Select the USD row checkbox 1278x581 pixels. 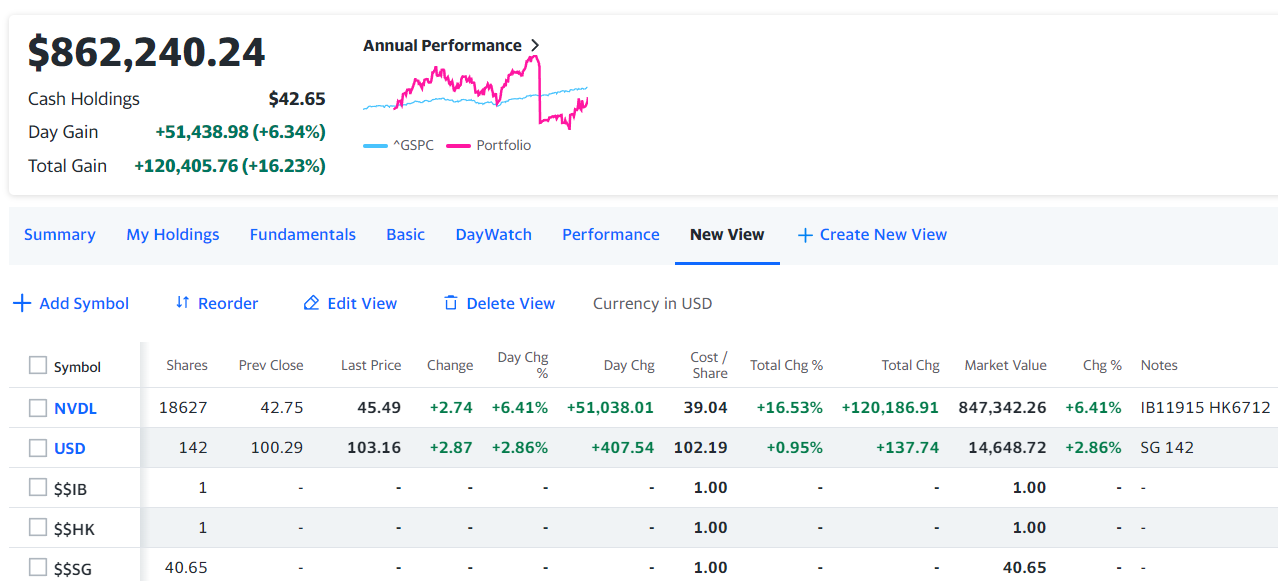coord(38,448)
